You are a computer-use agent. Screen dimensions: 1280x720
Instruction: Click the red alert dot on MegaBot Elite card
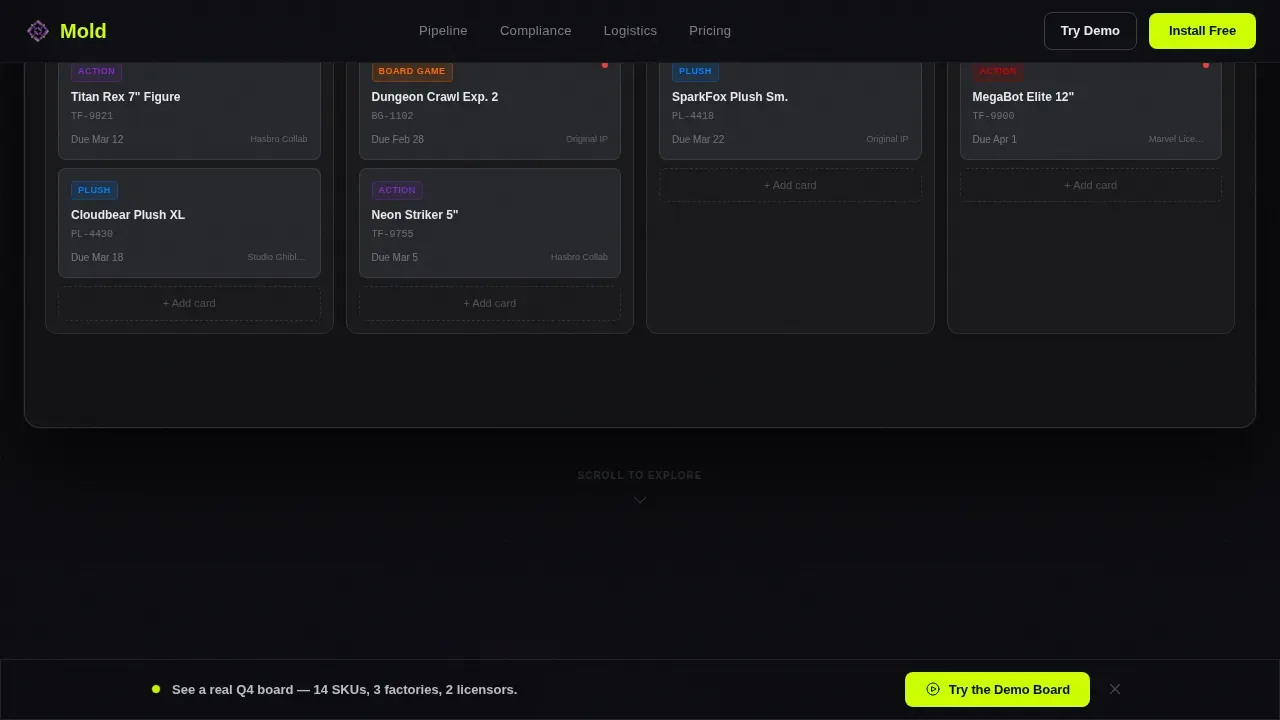1206,65
